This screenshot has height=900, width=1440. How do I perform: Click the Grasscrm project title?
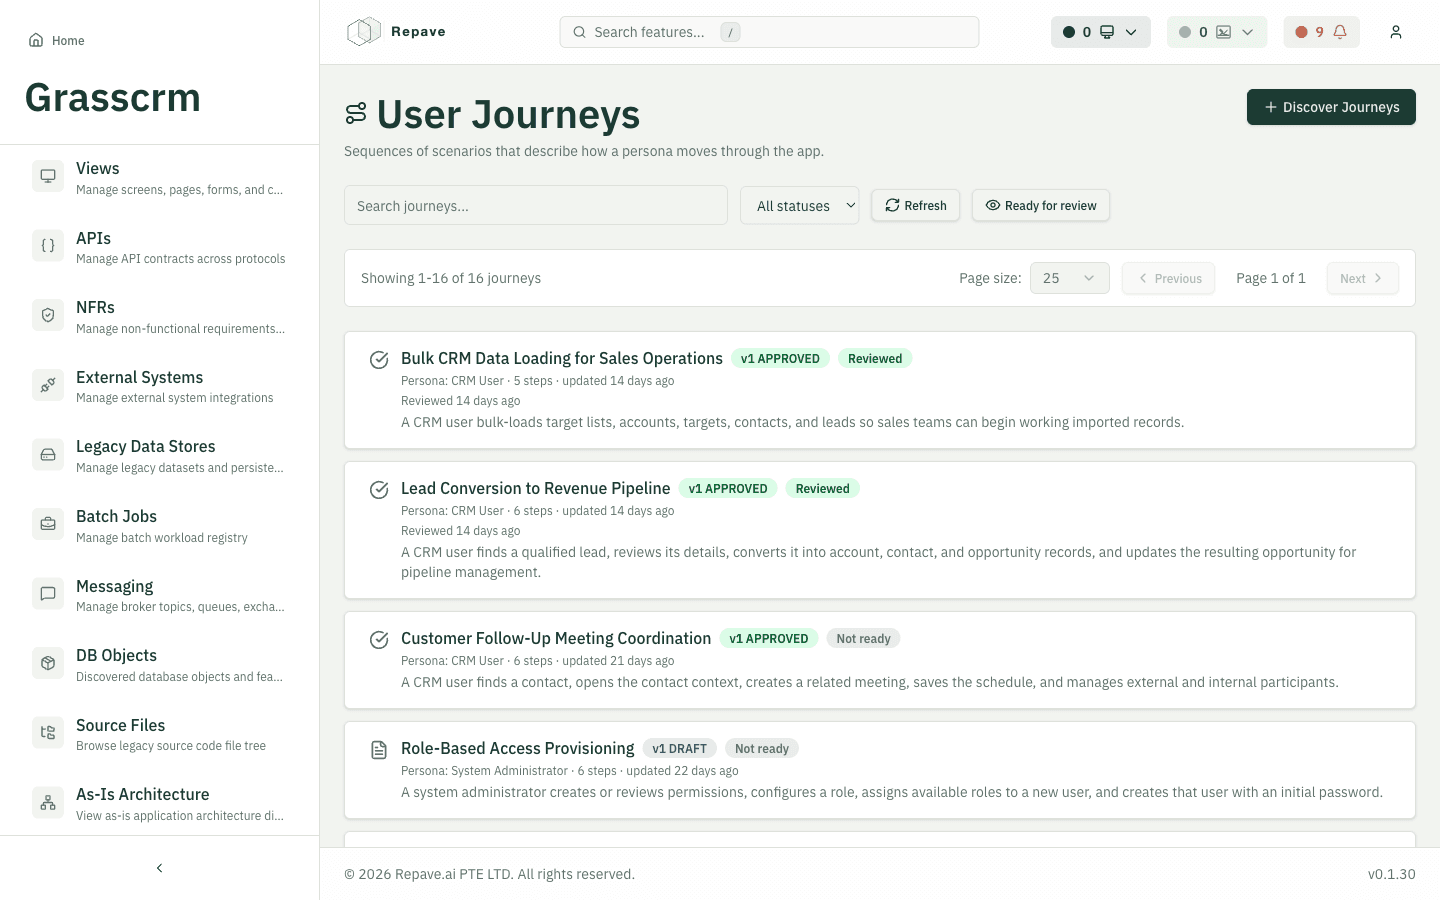click(112, 97)
